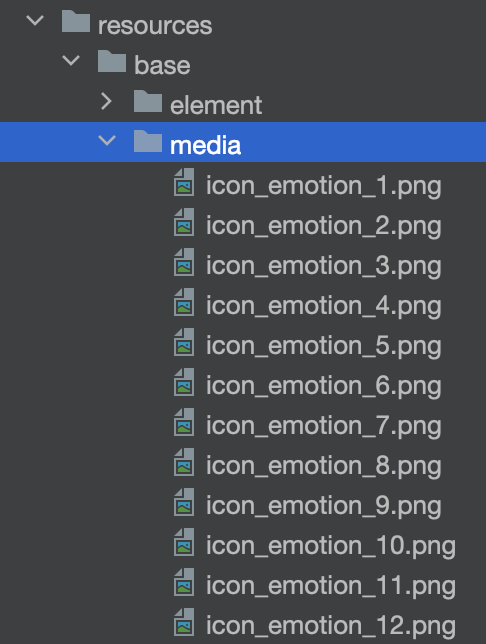
Task: Click the resources folder icon
Action: point(76,21)
